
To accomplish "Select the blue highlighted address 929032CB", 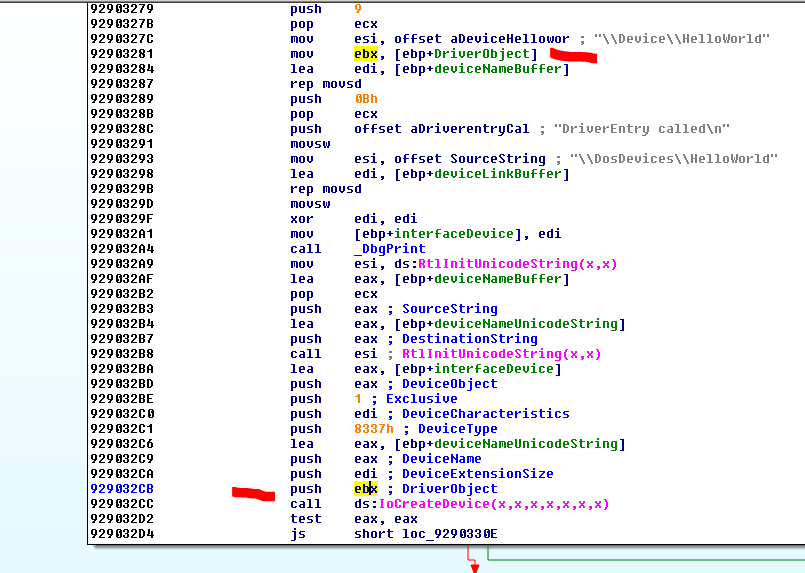I will [123, 489].
